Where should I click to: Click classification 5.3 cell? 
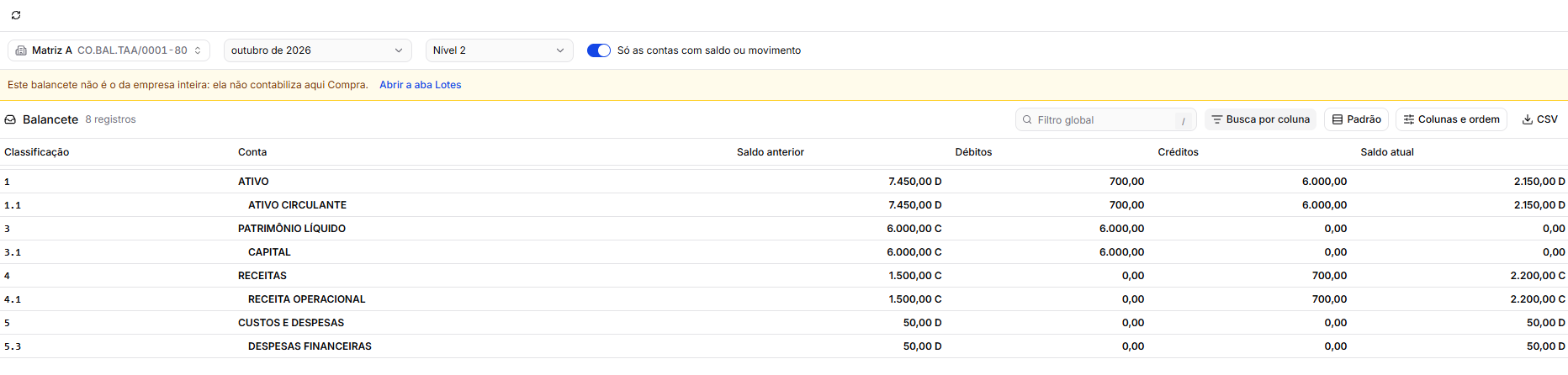click(13, 346)
